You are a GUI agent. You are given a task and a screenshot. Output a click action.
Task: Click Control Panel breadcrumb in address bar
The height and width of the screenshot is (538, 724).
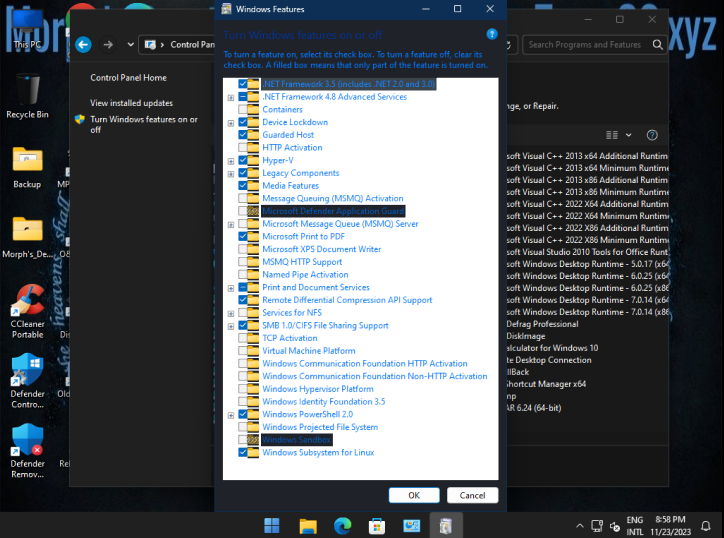click(193, 45)
